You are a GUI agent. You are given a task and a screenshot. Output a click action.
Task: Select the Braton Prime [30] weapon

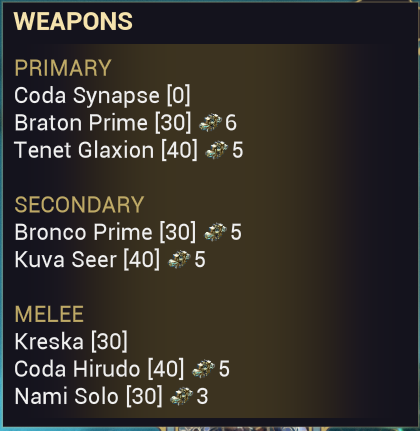coord(103,123)
